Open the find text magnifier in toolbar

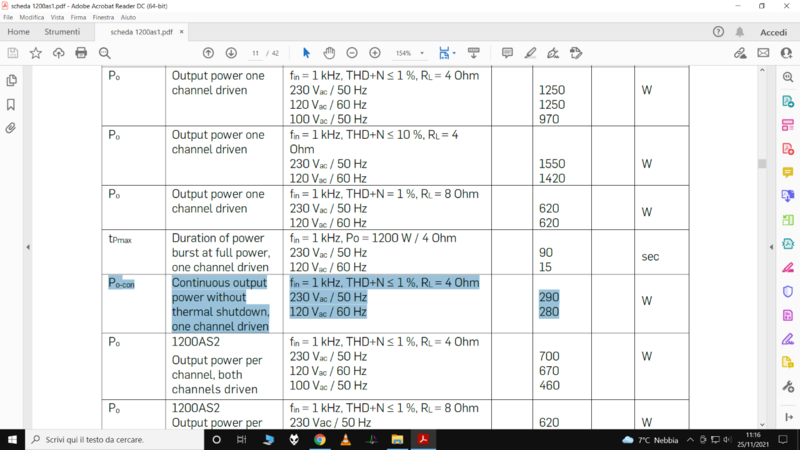pyautogui.click(x=105, y=53)
